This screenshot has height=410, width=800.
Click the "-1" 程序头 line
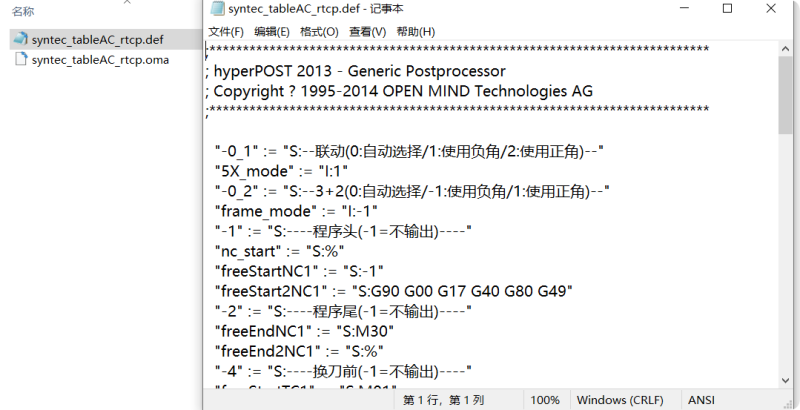(x=343, y=232)
